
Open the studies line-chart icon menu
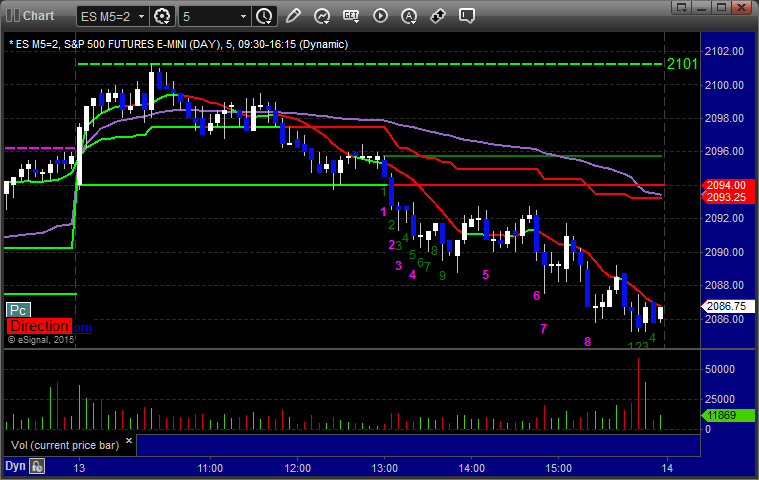(322, 16)
